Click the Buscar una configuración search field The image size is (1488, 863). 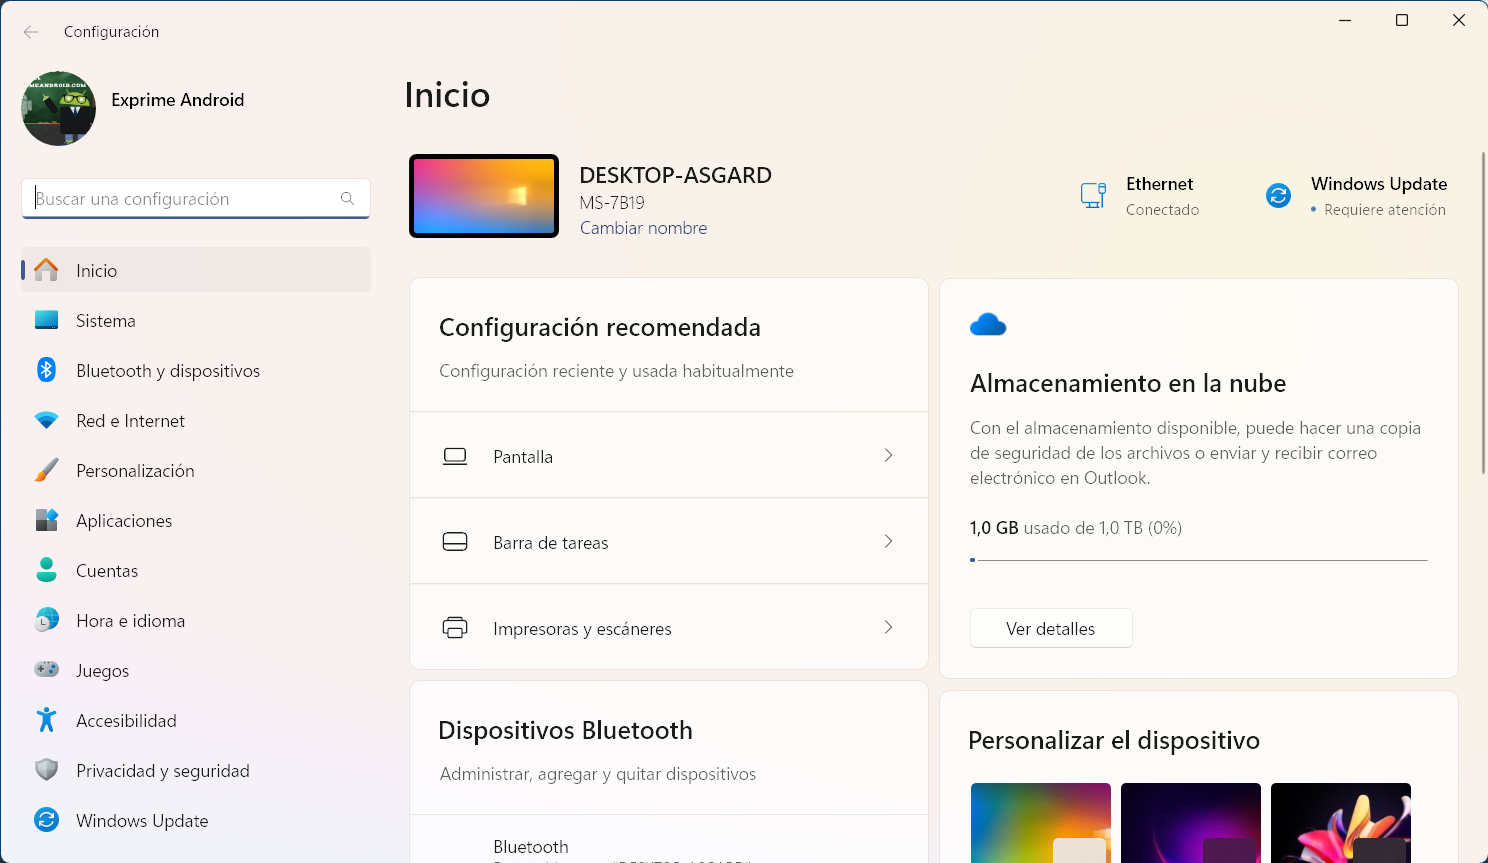[185, 199]
